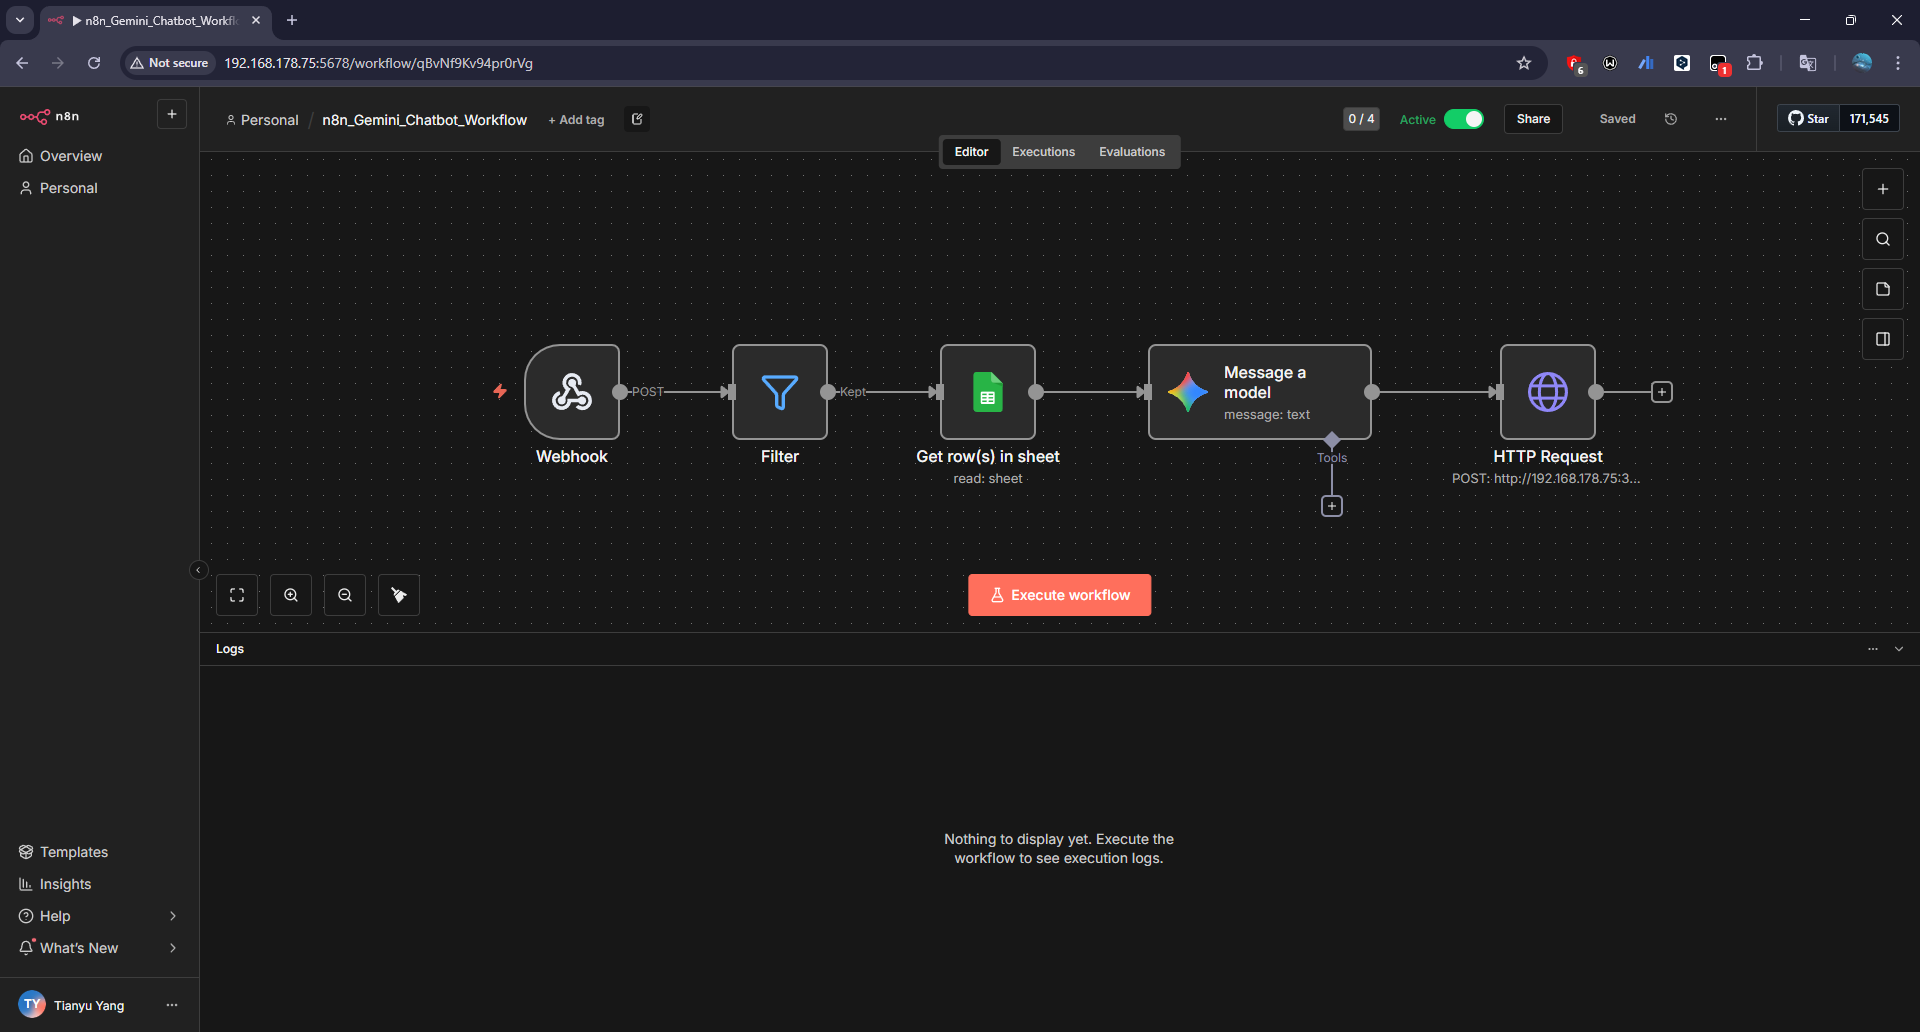Open the Get row(s) in sheet node

pyautogui.click(x=988, y=392)
